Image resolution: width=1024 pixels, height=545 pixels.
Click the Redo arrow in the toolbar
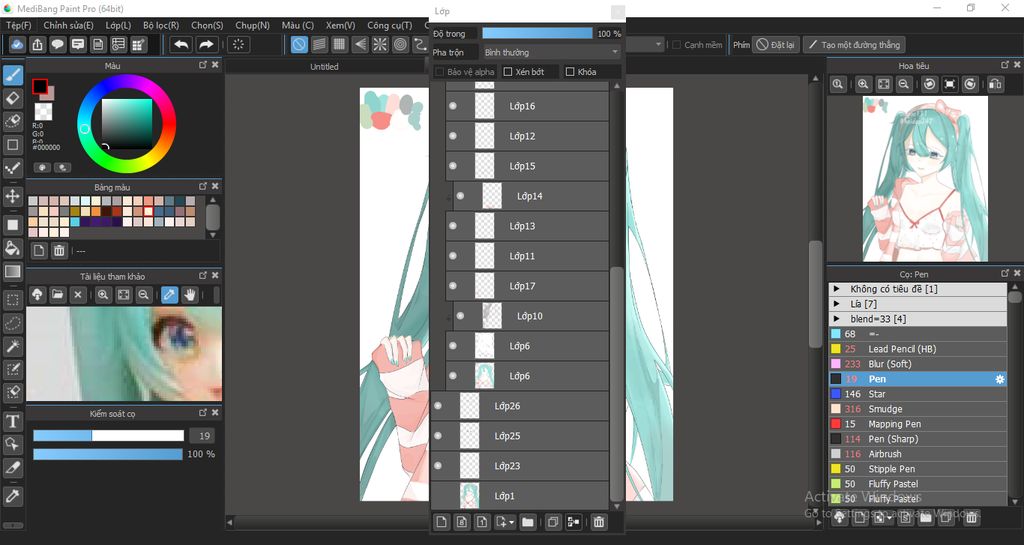(x=206, y=44)
